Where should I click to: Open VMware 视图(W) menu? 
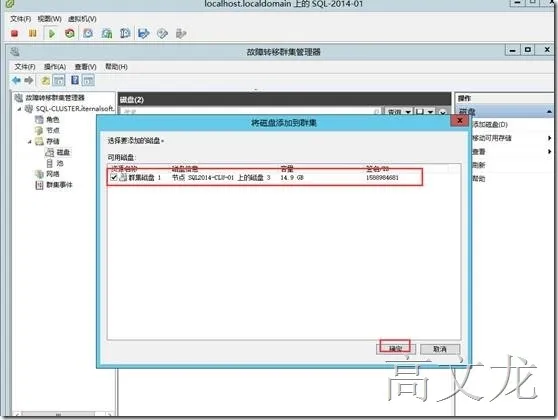49,19
